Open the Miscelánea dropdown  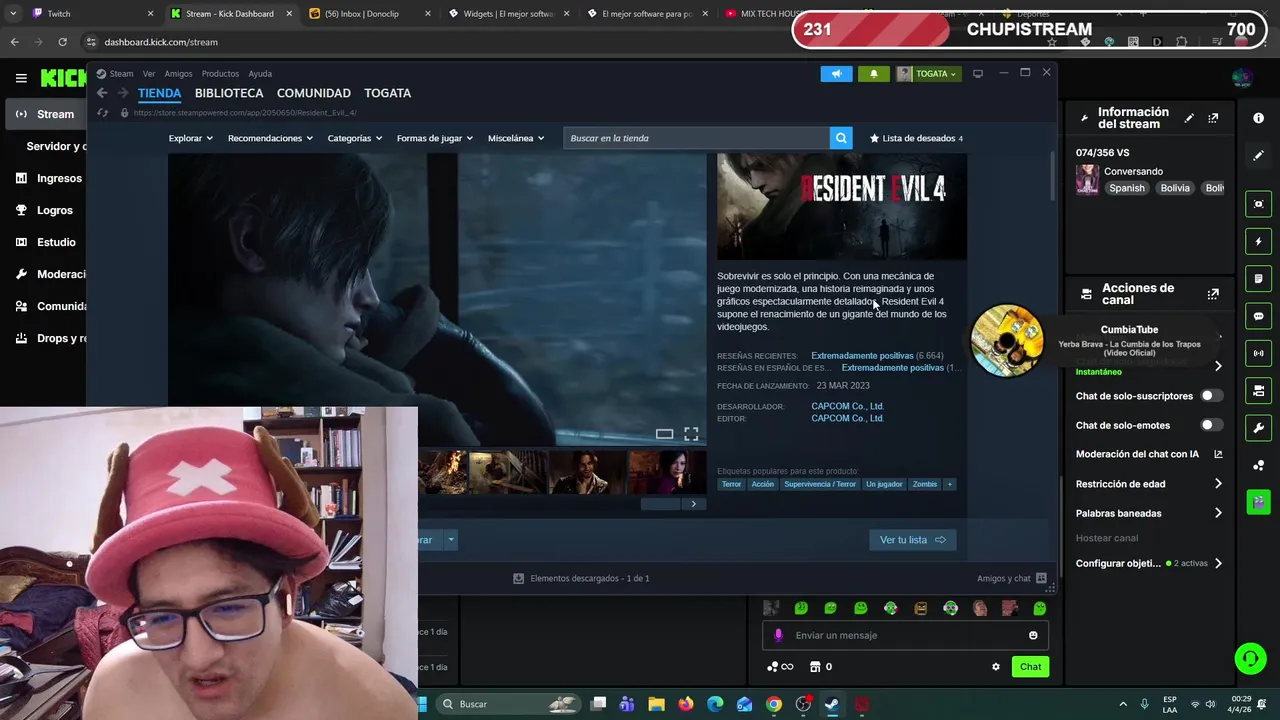[516, 138]
